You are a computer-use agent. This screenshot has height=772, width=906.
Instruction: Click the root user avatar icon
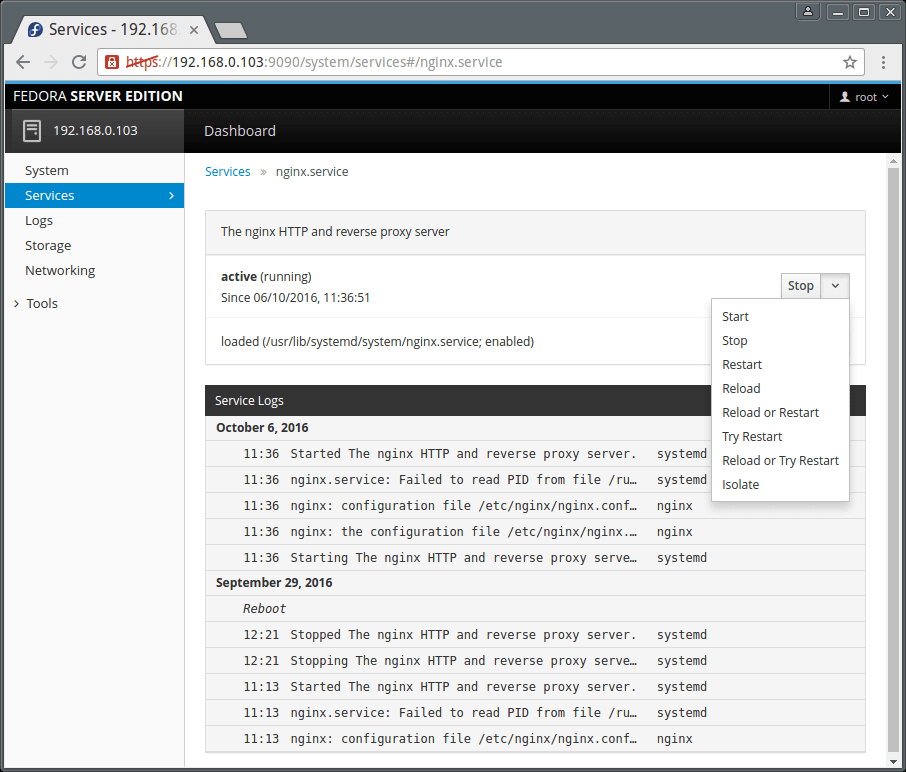click(x=845, y=97)
